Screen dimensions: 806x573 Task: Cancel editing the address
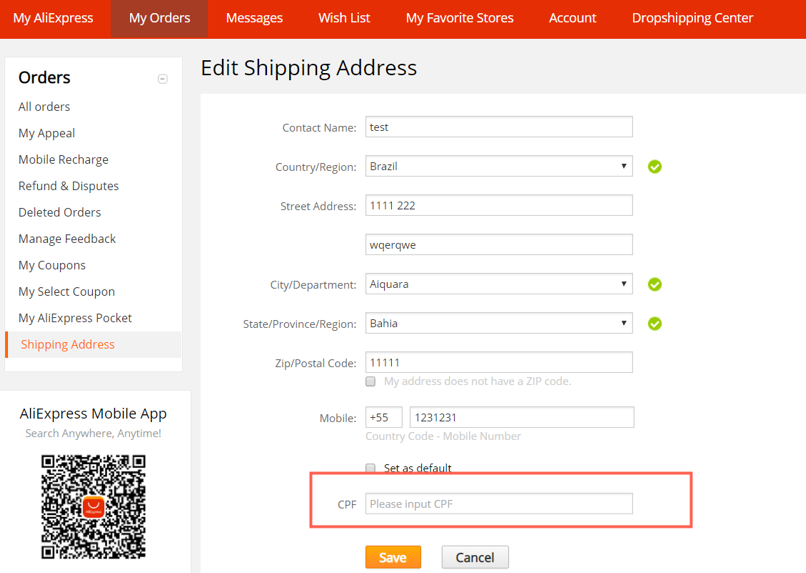coord(475,558)
